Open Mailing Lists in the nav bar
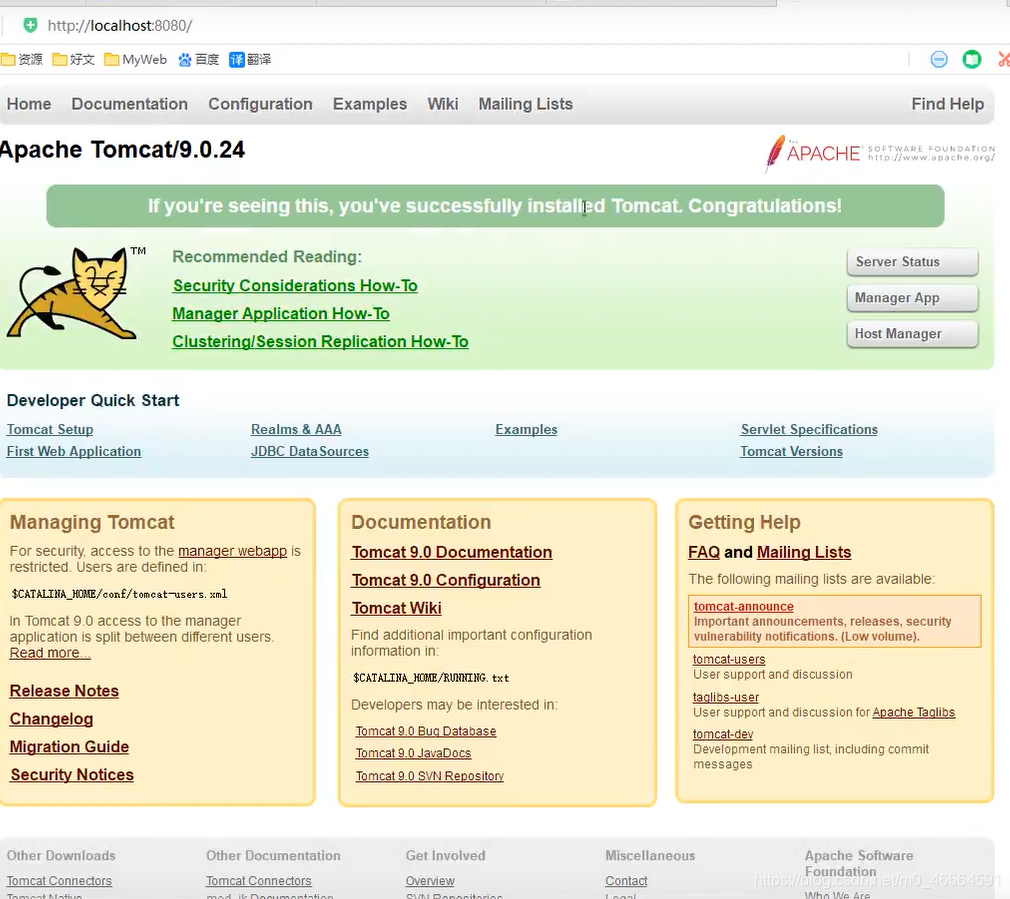1010x899 pixels. coord(526,104)
